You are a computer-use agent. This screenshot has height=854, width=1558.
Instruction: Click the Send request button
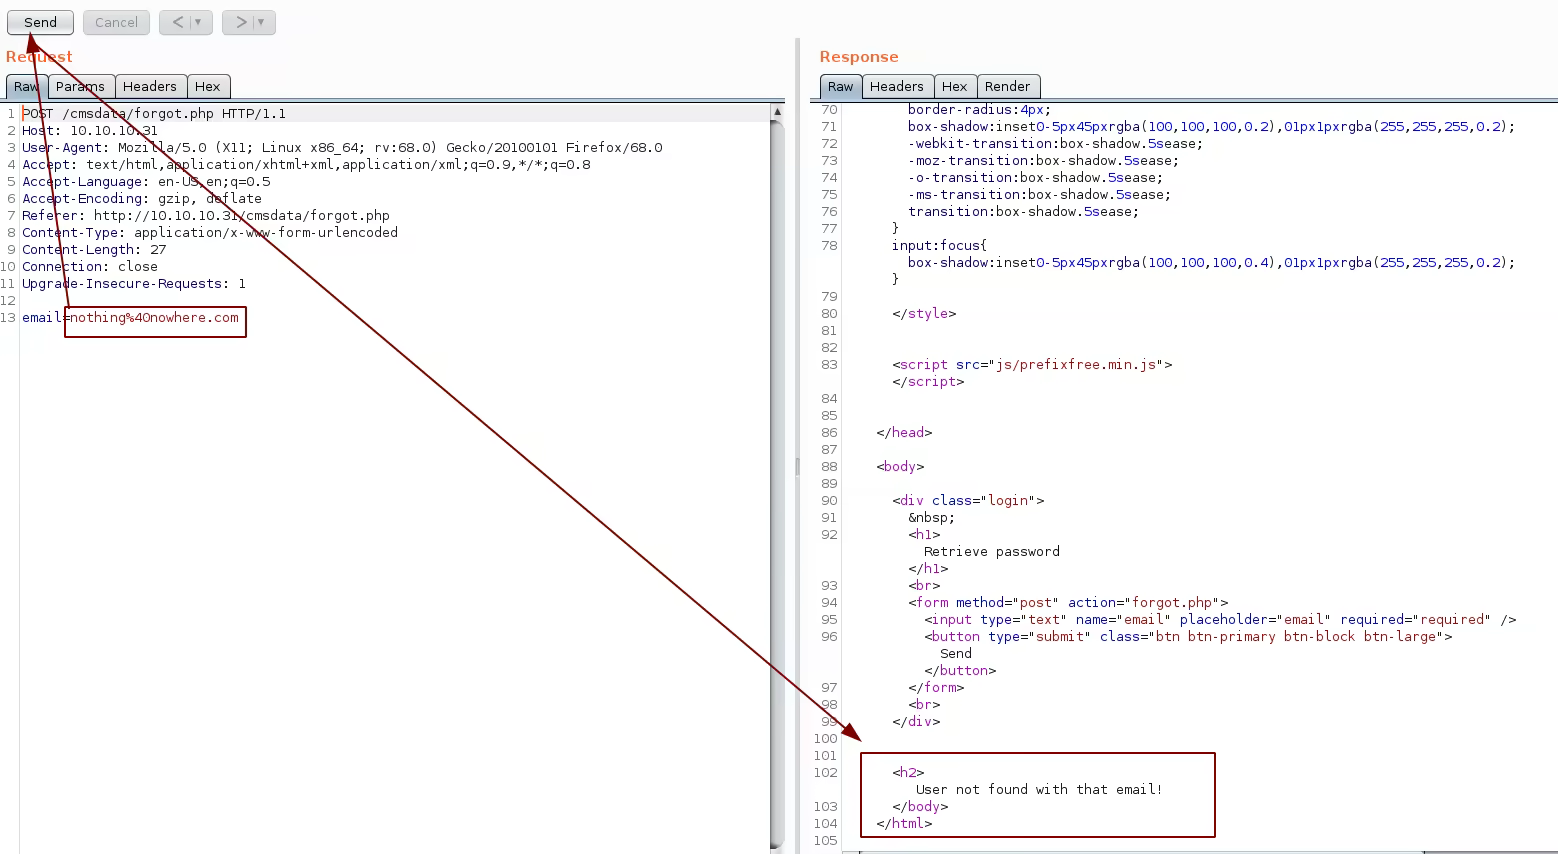(40, 22)
